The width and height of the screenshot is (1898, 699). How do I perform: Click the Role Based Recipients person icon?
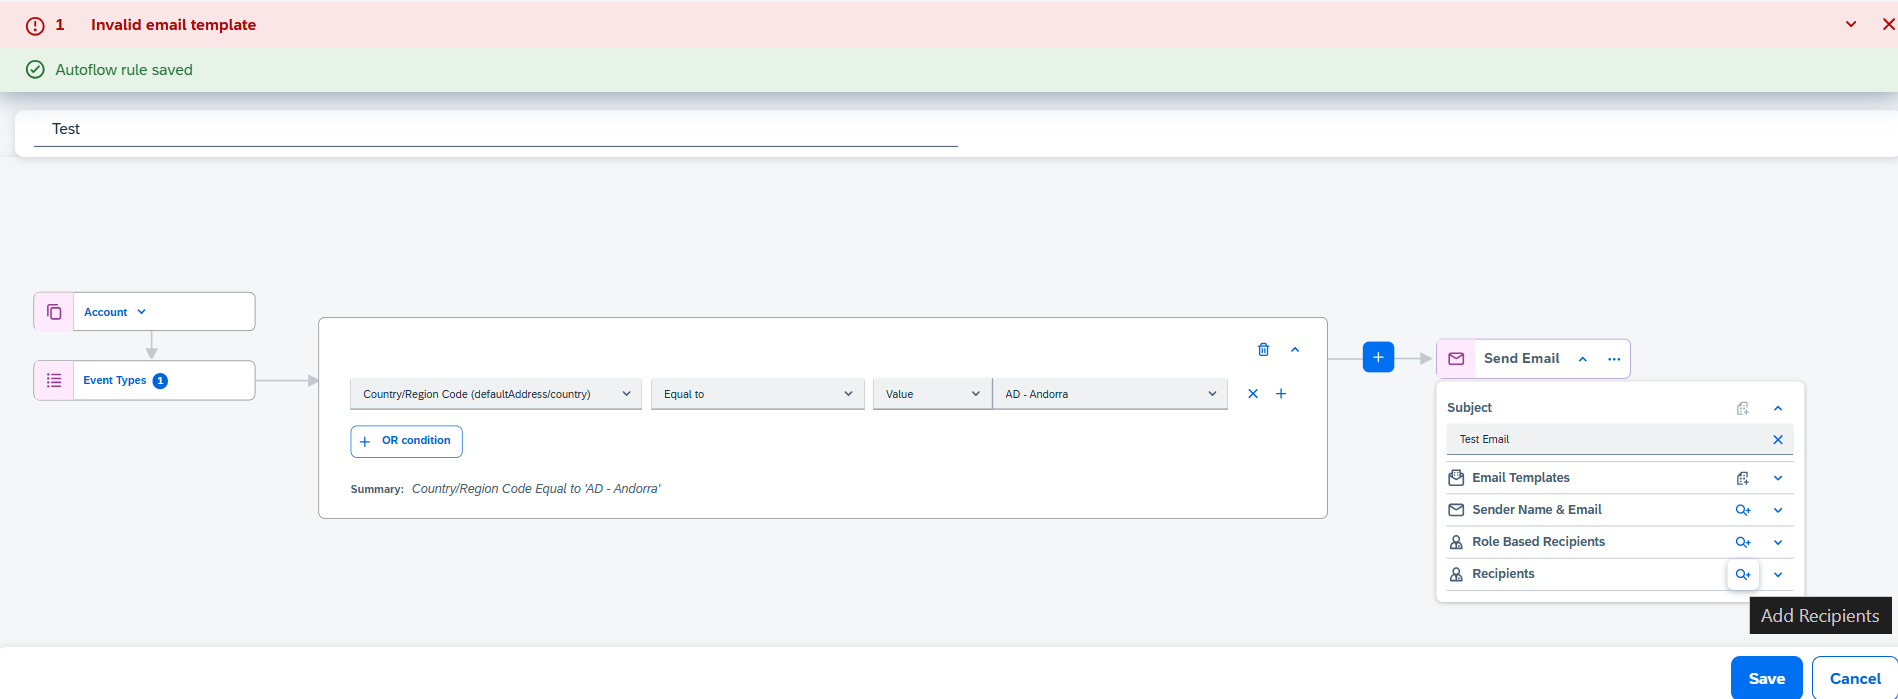(1456, 542)
